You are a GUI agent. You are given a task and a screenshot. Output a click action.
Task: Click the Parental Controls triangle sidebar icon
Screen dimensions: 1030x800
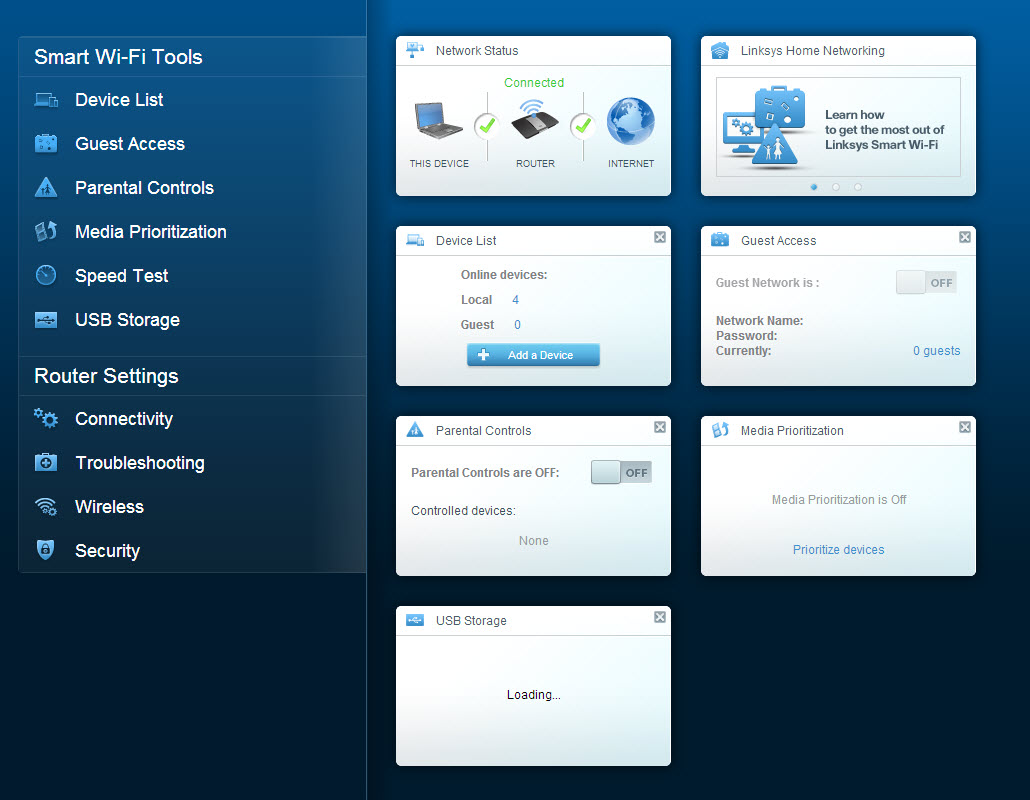(46, 188)
